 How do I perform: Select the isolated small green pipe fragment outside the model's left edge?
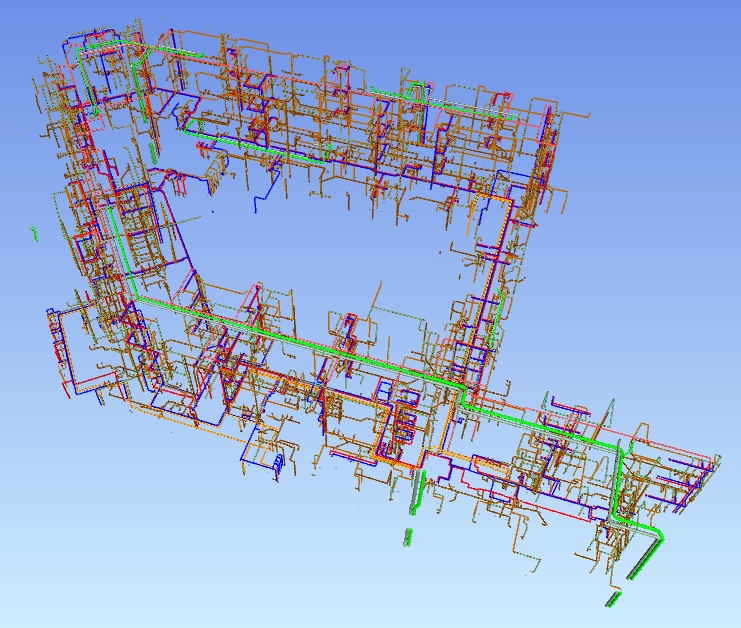[x=34, y=233]
